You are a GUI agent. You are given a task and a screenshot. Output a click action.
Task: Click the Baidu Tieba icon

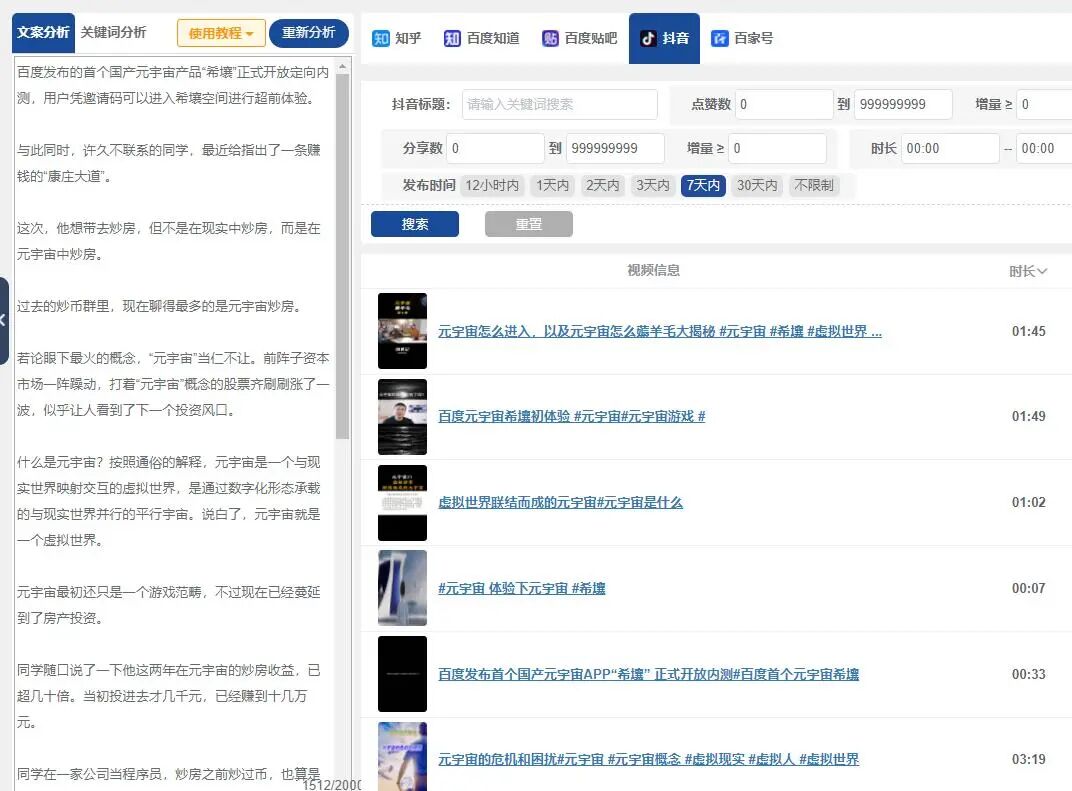[550, 38]
